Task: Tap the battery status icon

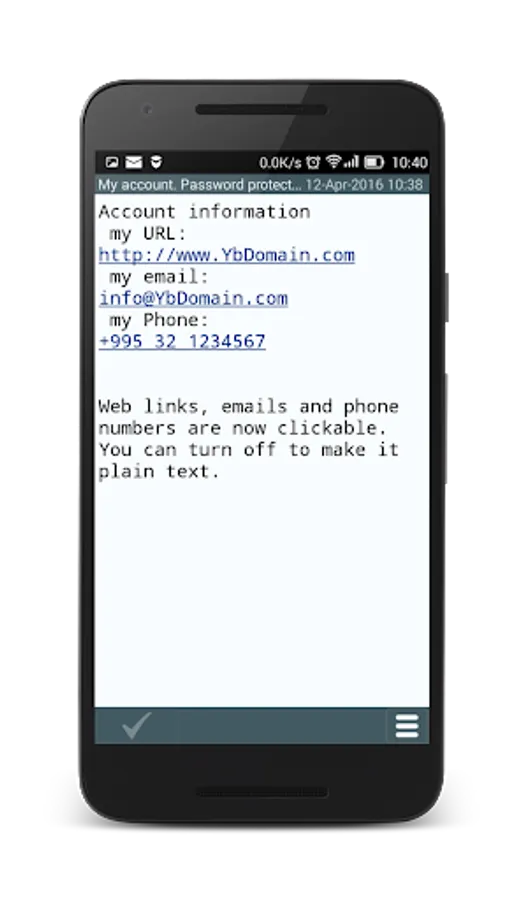Action: pos(374,163)
